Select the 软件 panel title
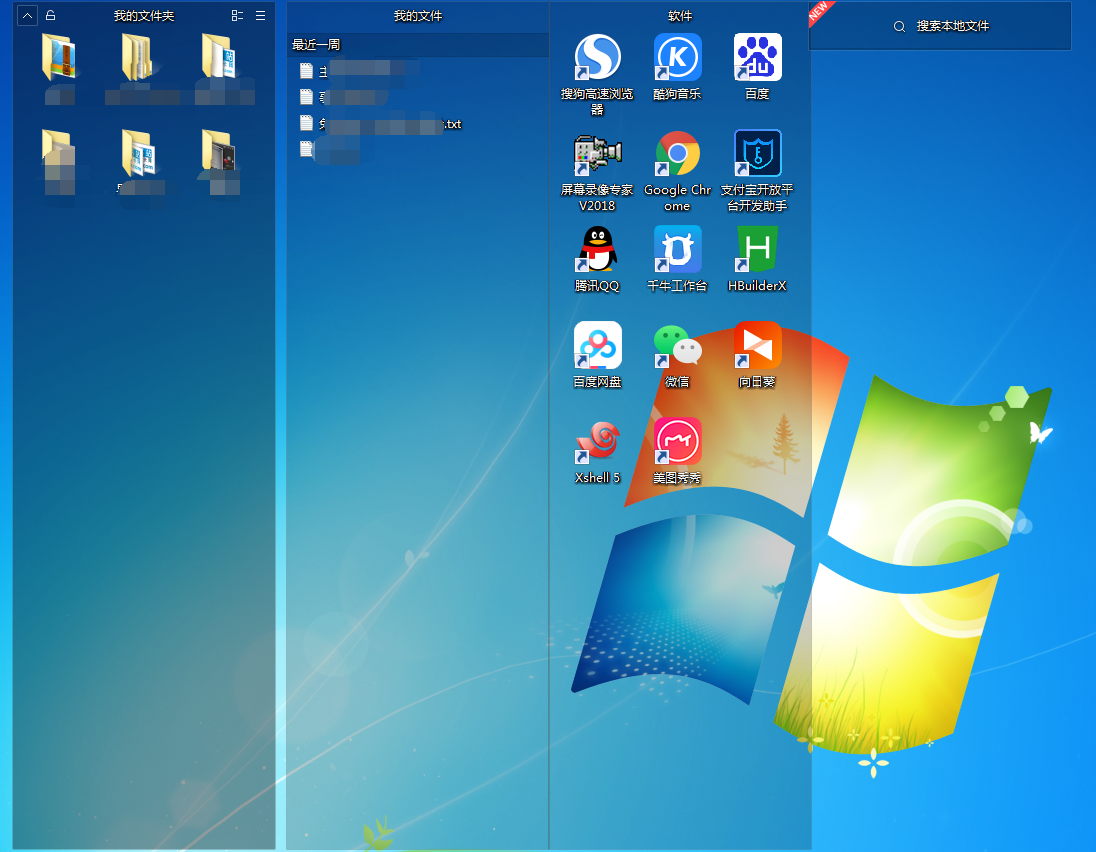The height and width of the screenshot is (852, 1096). point(680,15)
